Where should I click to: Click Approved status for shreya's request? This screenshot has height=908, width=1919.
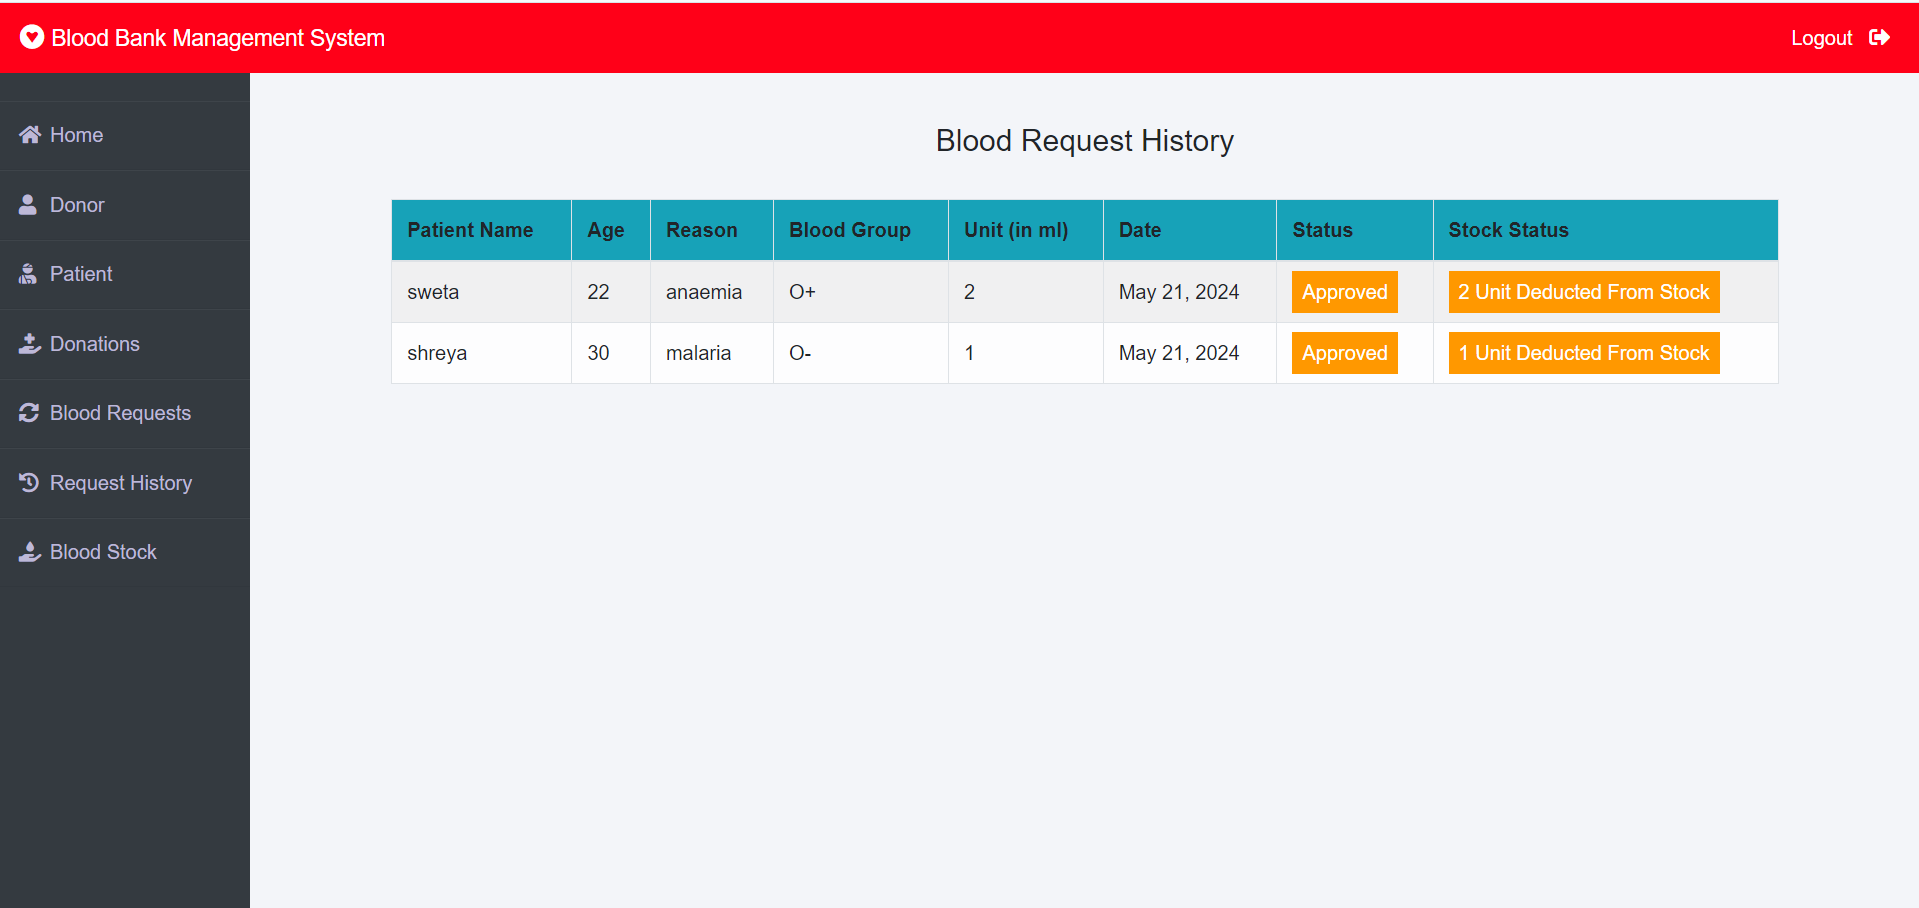(x=1343, y=352)
